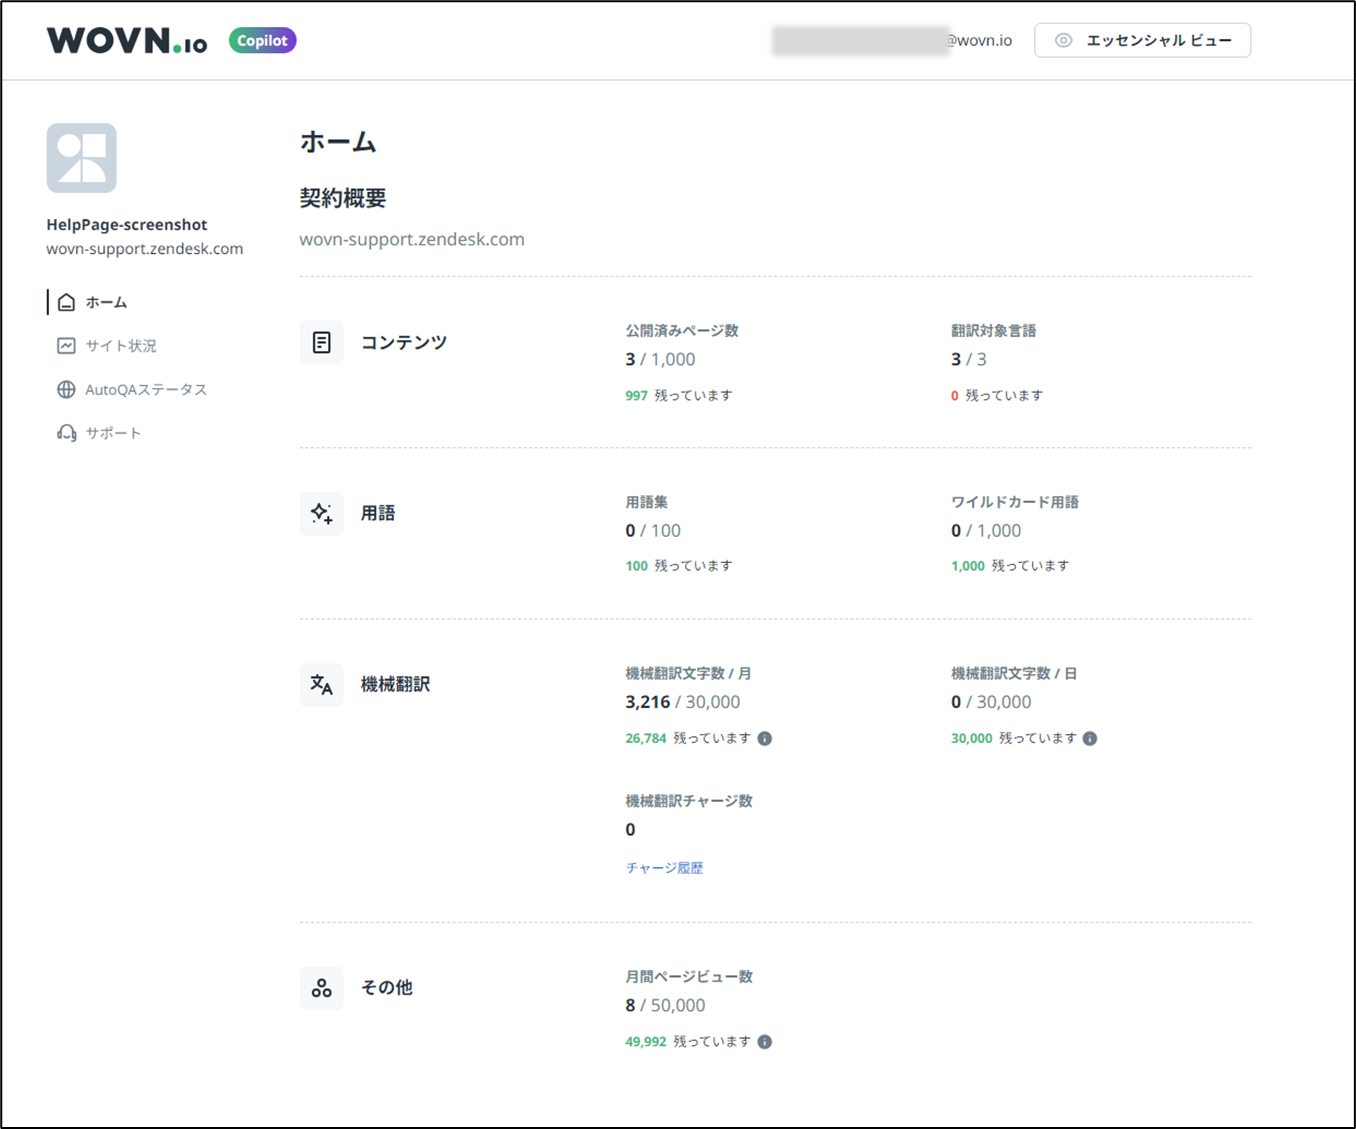
Task: Click the その他 circles icon
Action: (321, 988)
